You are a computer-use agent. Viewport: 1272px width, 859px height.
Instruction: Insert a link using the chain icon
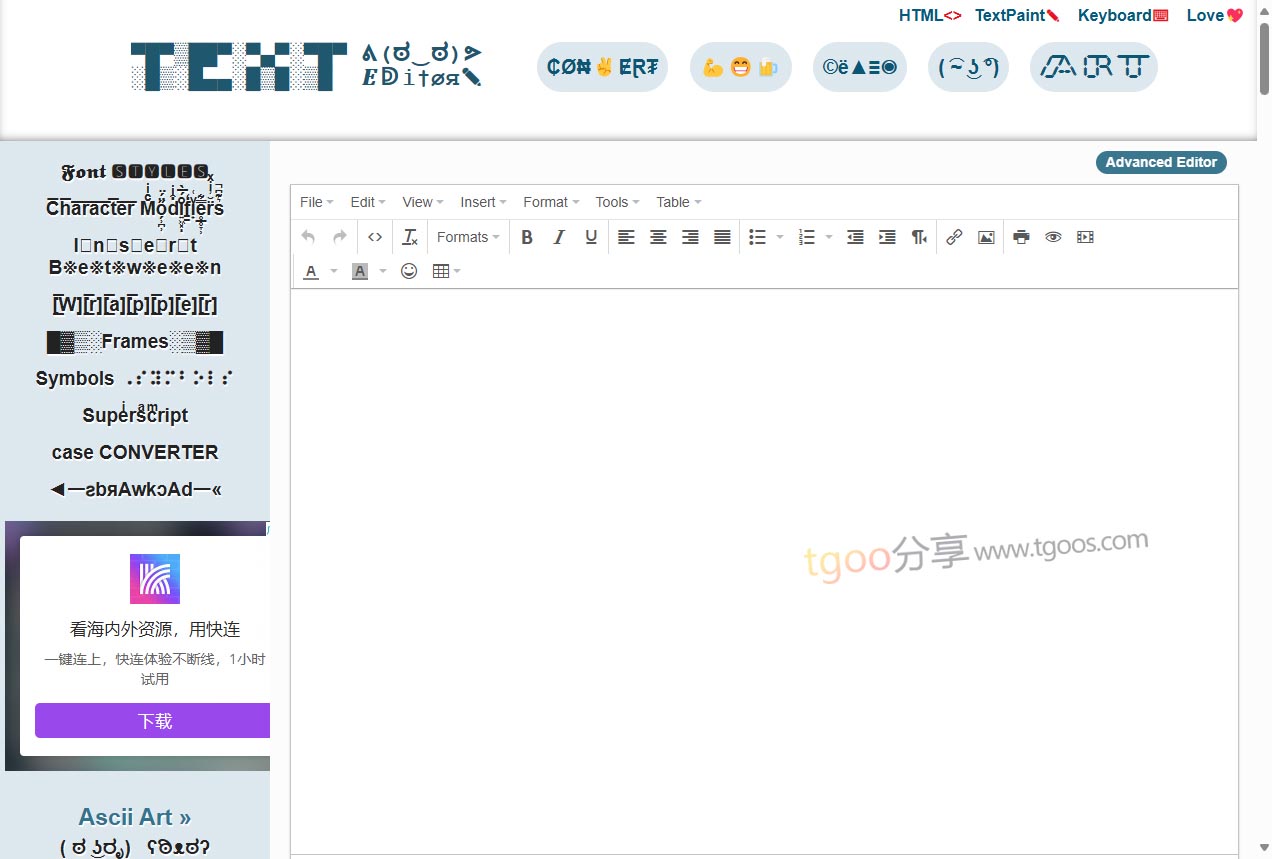point(954,237)
